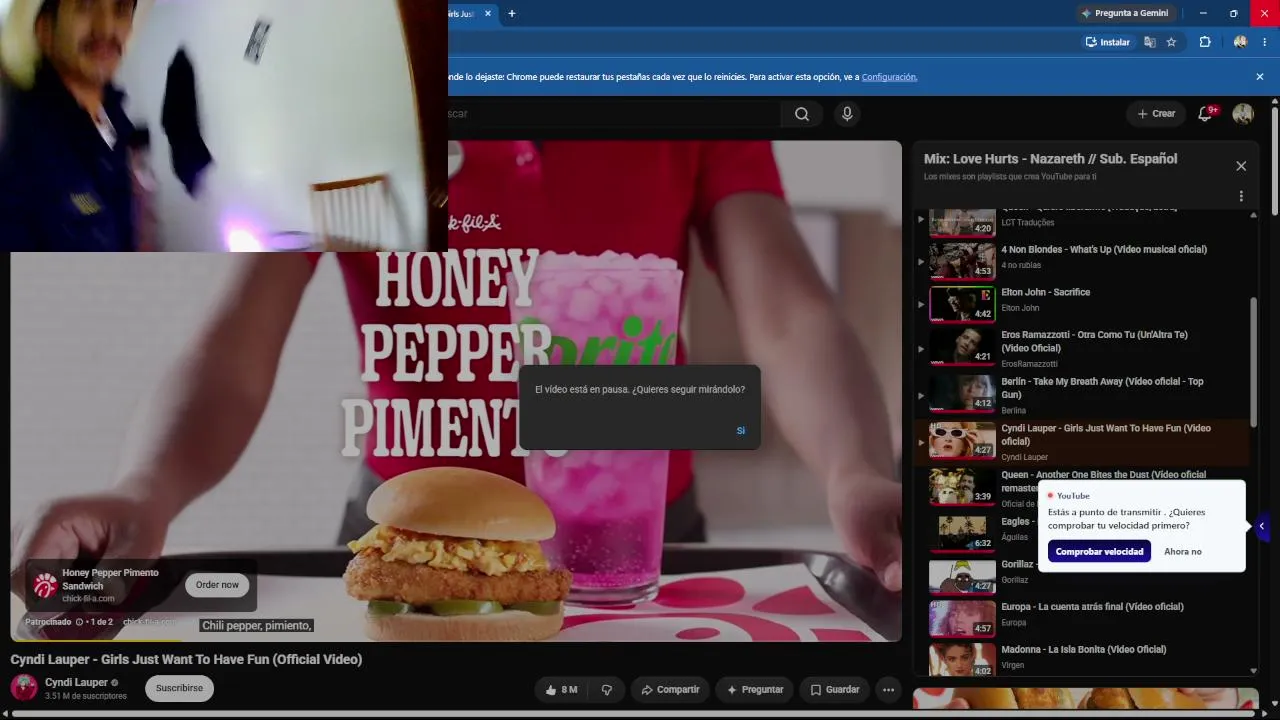Open Cyndi Lauper channel avatar
The width and height of the screenshot is (1280, 720).
click(x=24, y=687)
